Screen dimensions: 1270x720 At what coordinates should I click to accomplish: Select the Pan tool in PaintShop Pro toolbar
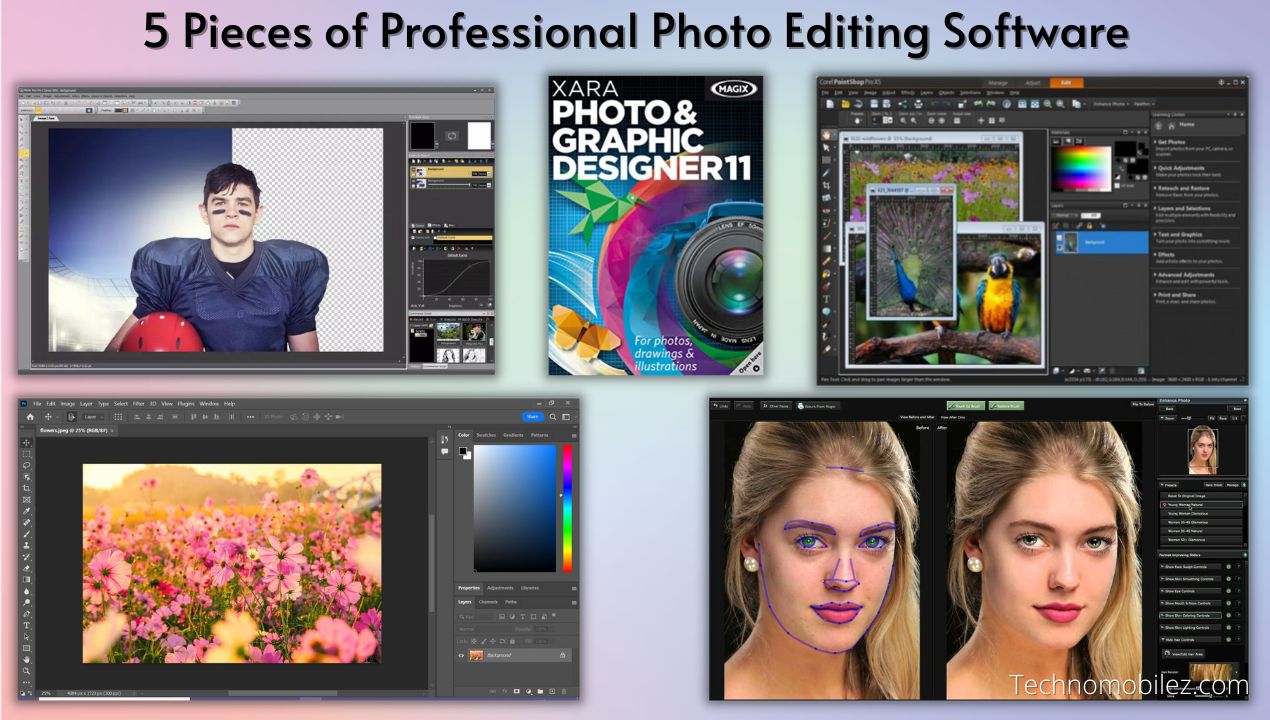pos(826,134)
